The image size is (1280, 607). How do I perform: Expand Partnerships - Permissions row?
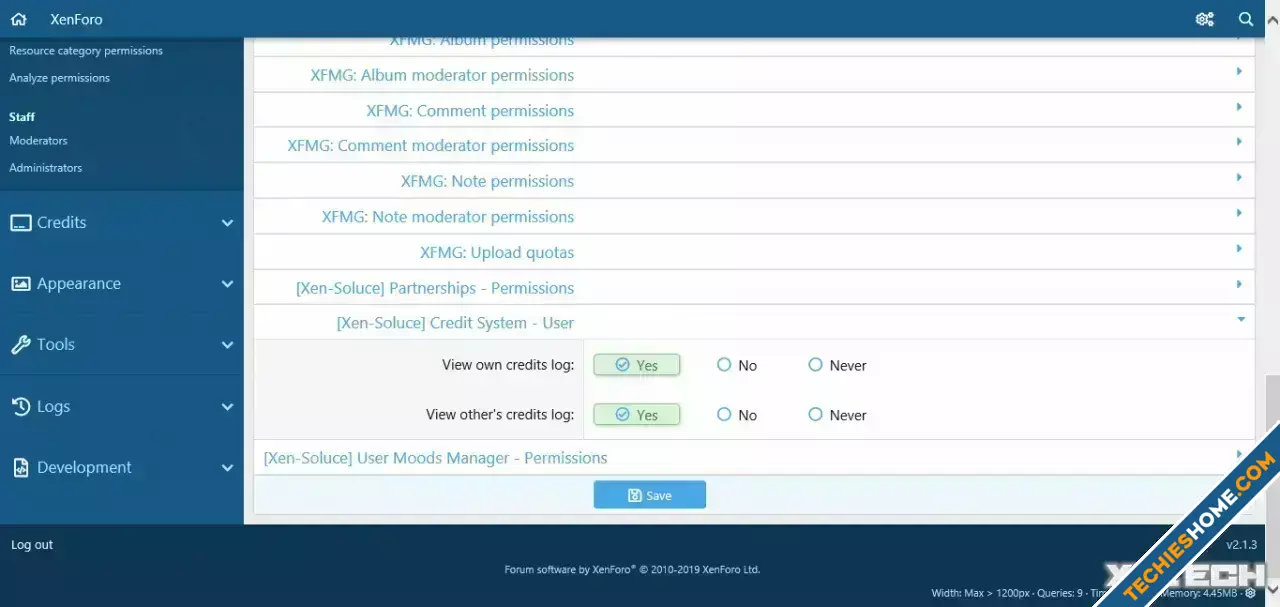(754, 287)
